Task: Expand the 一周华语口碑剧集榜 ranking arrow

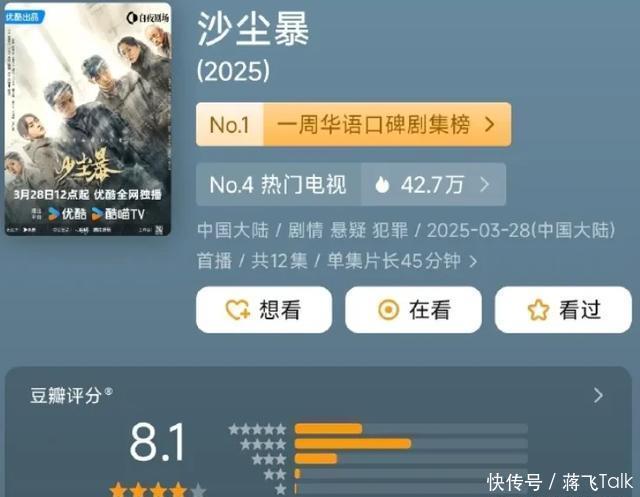Action: (490, 124)
